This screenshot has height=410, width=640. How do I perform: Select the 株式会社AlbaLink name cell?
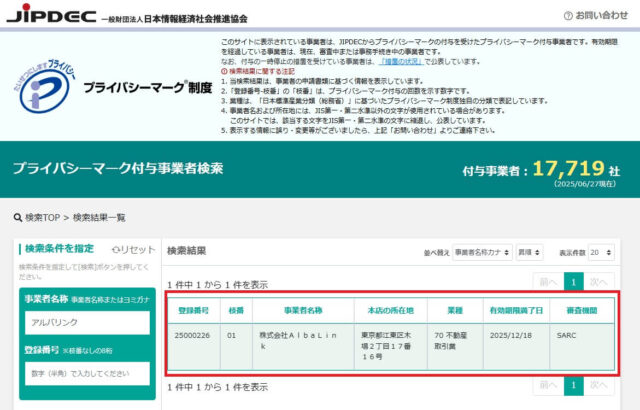303,346
